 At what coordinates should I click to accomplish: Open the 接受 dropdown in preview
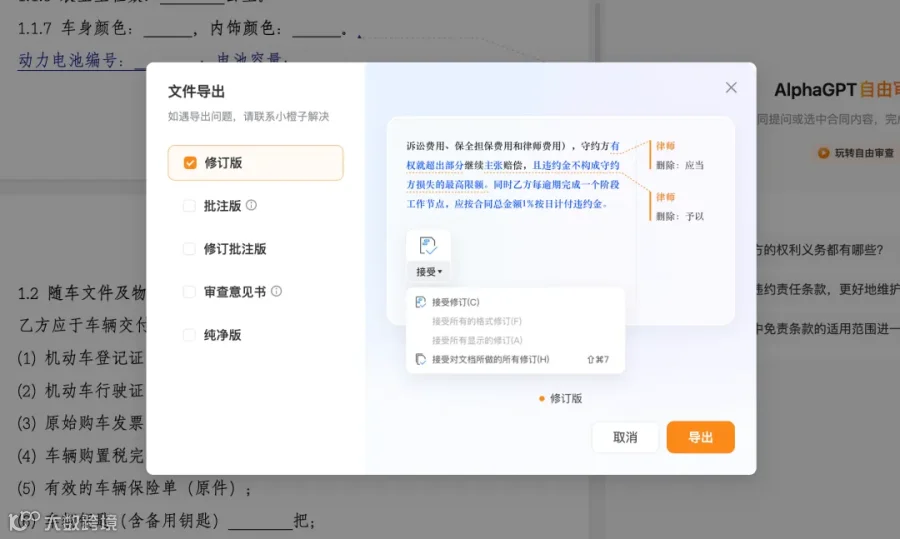(x=429, y=272)
